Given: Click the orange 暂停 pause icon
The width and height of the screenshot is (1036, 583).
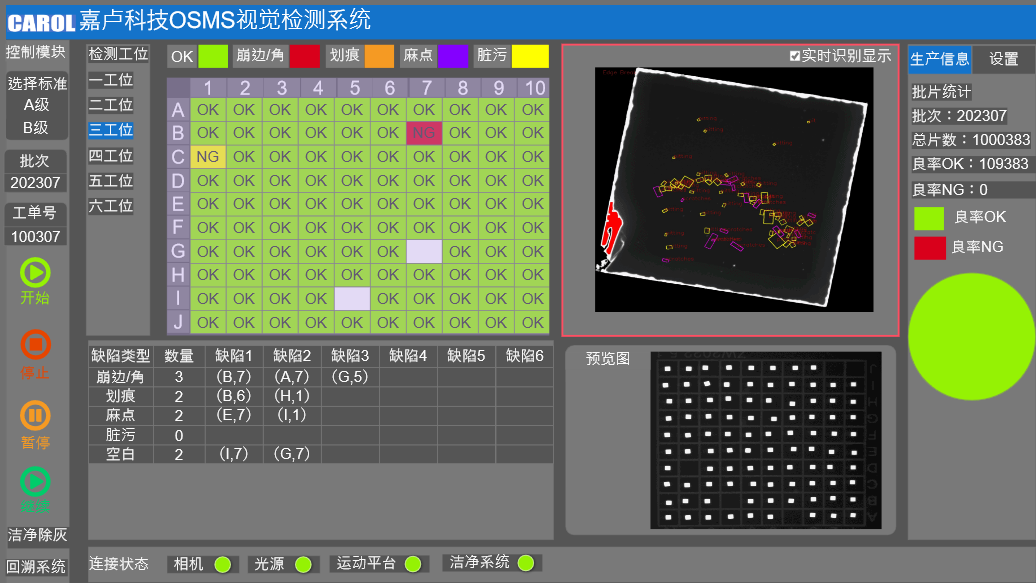Looking at the screenshot, I should click(x=35, y=416).
